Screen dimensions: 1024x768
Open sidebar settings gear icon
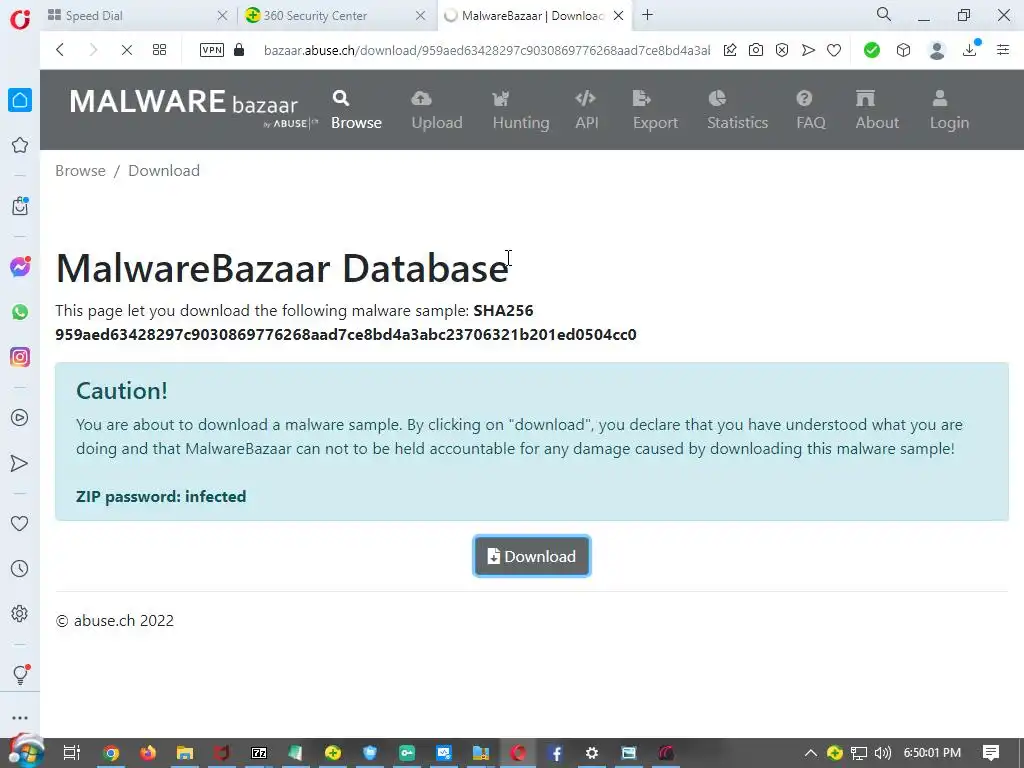point(20,614)
